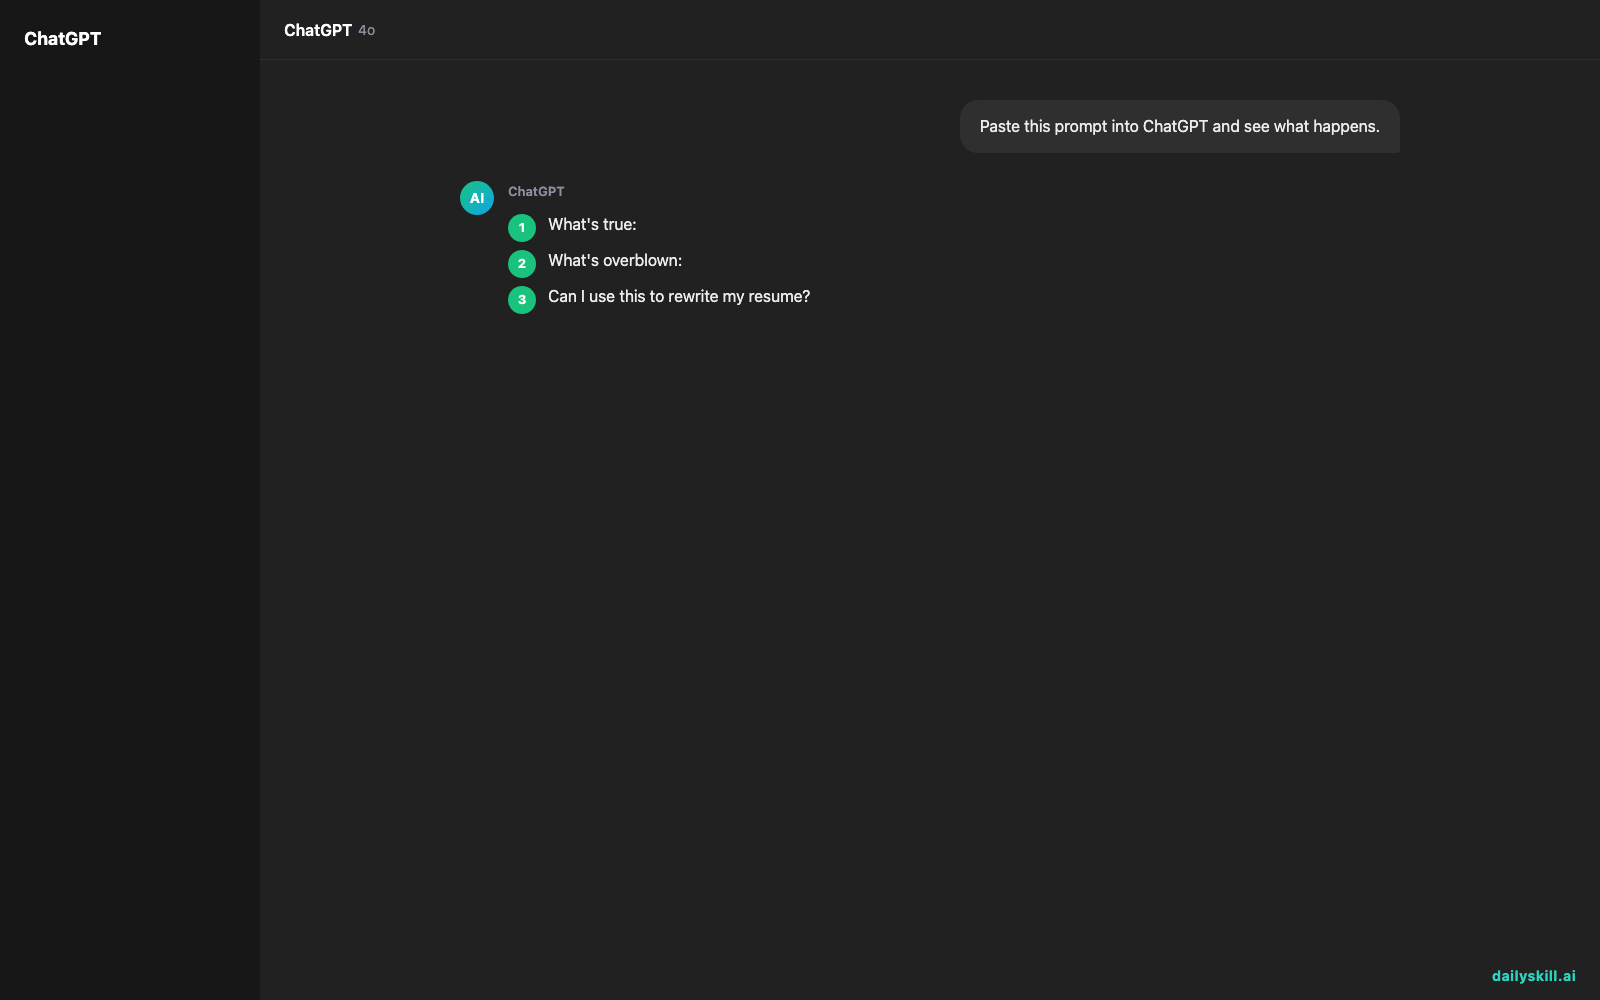Click the ChatGPT sender name label
1600x1000 pixels.
click(x=536, y=191)
